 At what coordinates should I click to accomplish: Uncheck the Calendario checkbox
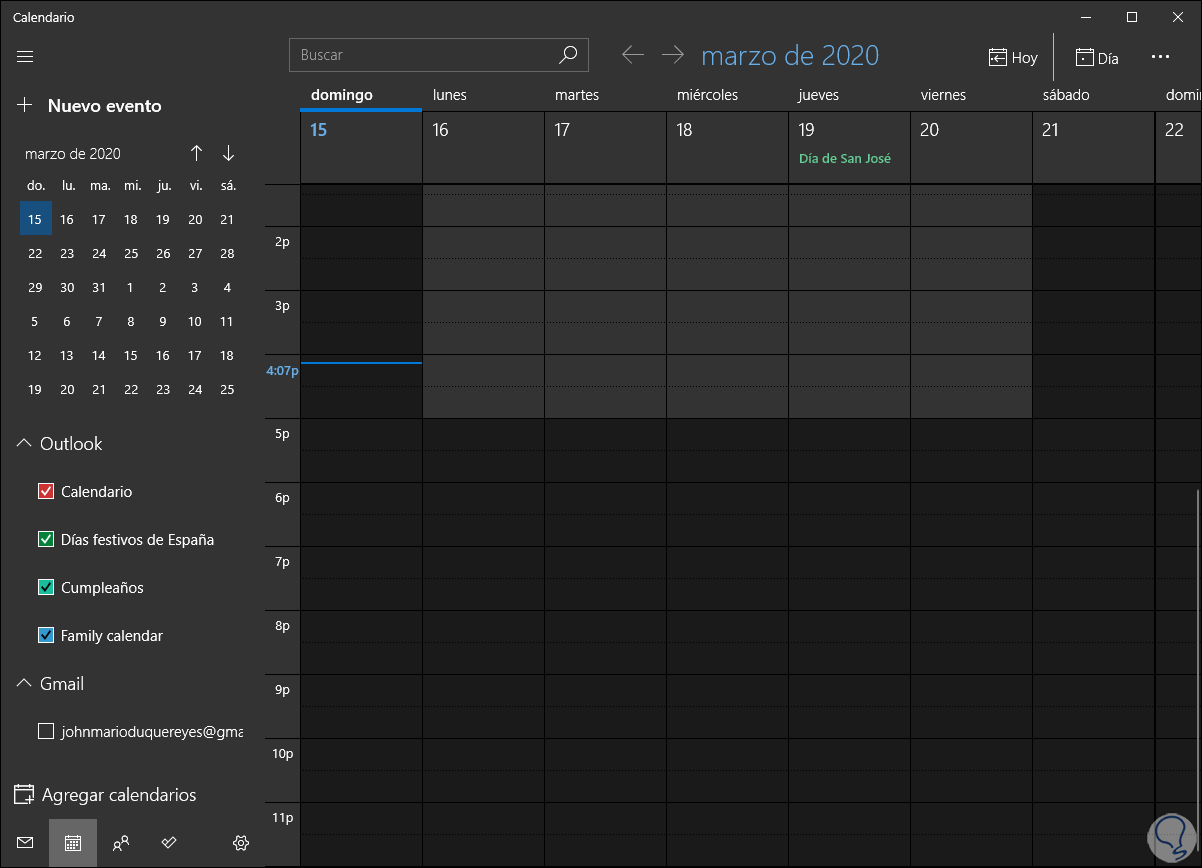tap(45, 492)
